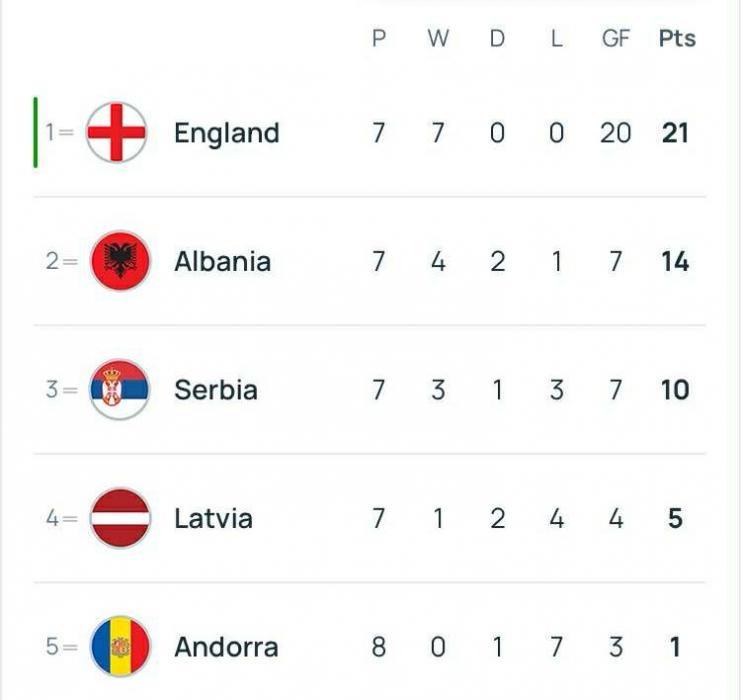Click England's 21 points value
This screenshot has width=741, height=700.
tap(675, 133)
